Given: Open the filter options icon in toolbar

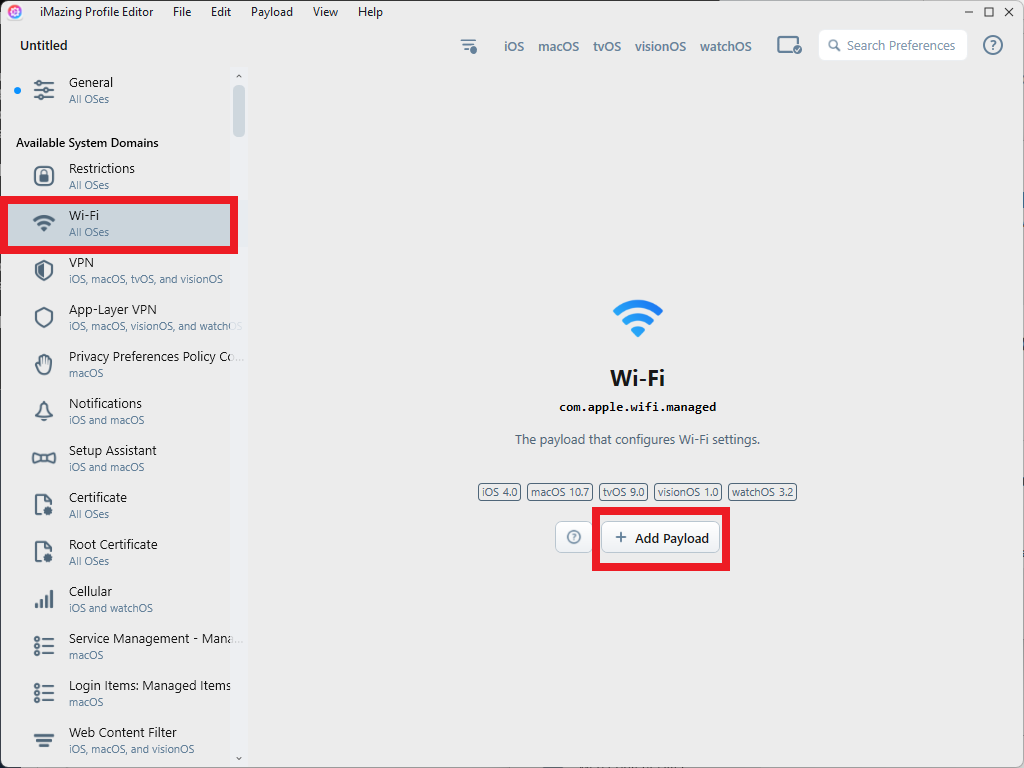Looking at the screenshot, I should pos(469,46).
